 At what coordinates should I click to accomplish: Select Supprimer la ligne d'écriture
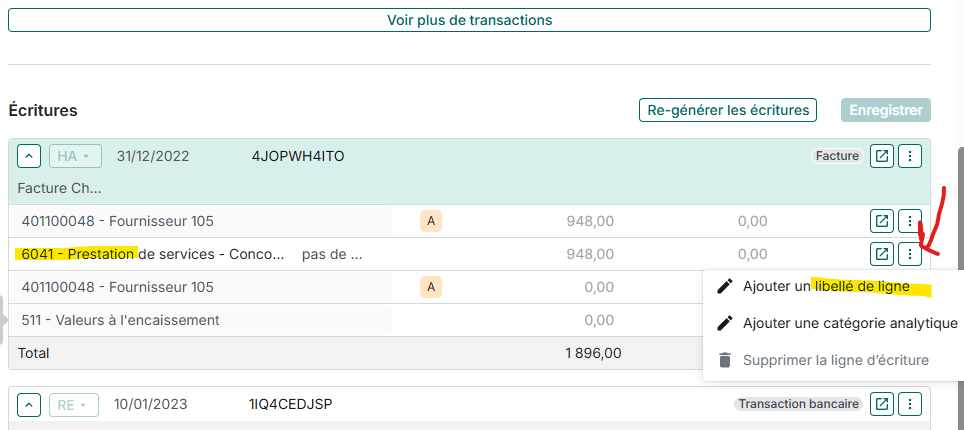[x=835, y=360]
